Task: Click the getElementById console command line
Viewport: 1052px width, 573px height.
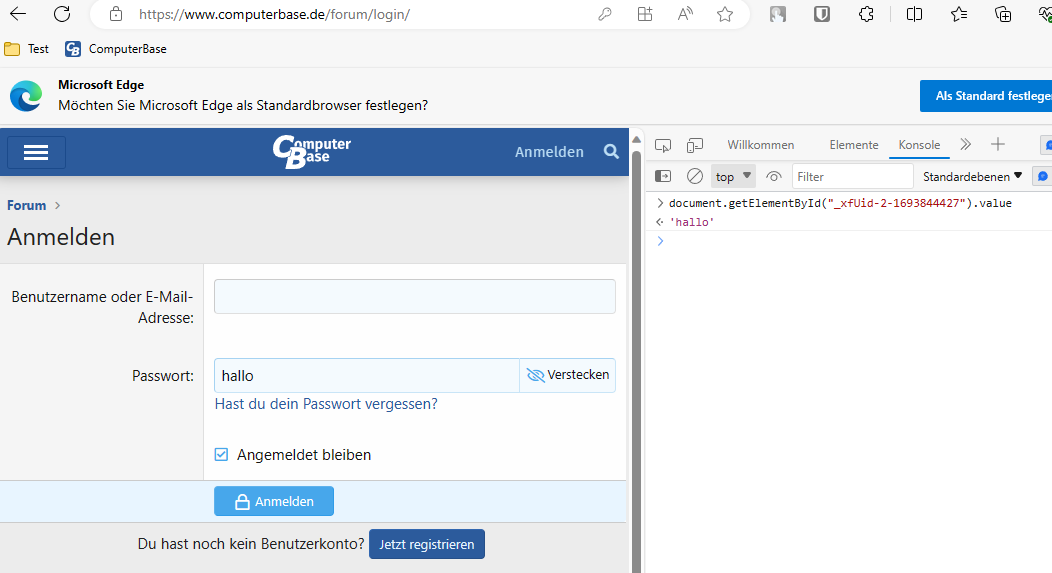Action: [x=840, y=203]
